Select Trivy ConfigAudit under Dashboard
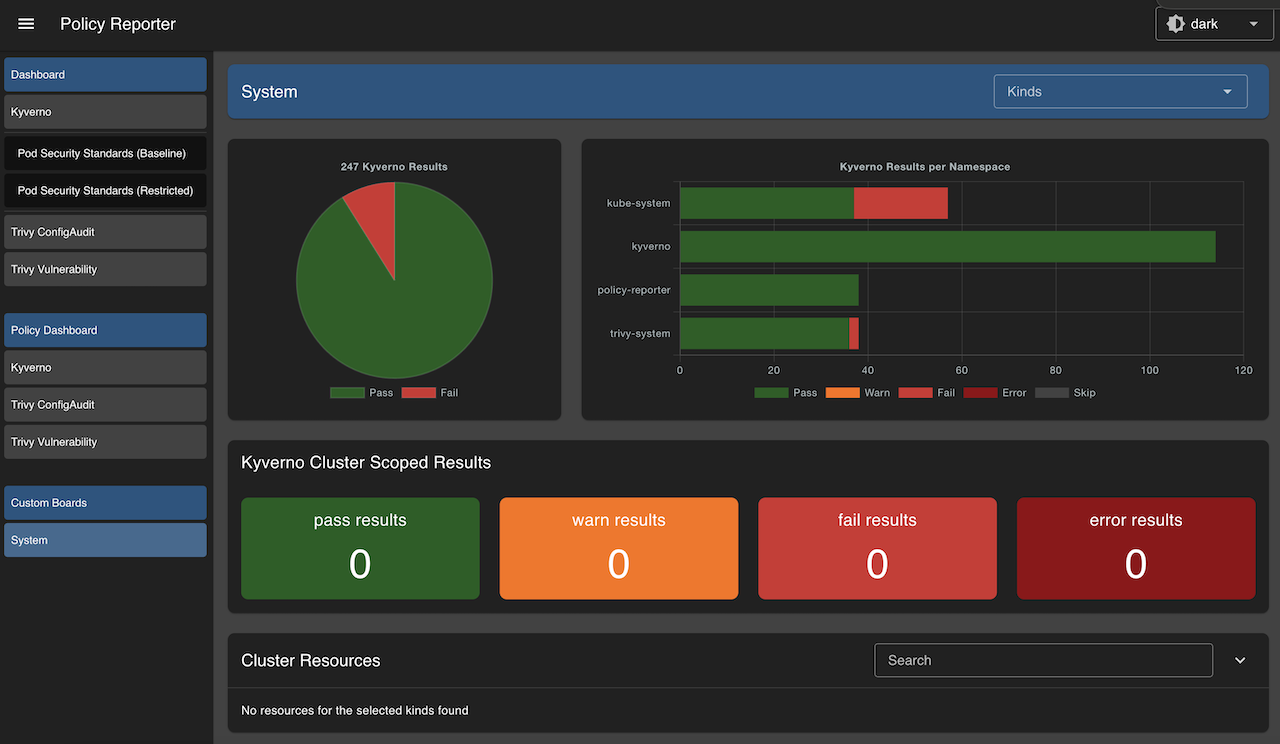1280x744 pixels. click(105, 232)
